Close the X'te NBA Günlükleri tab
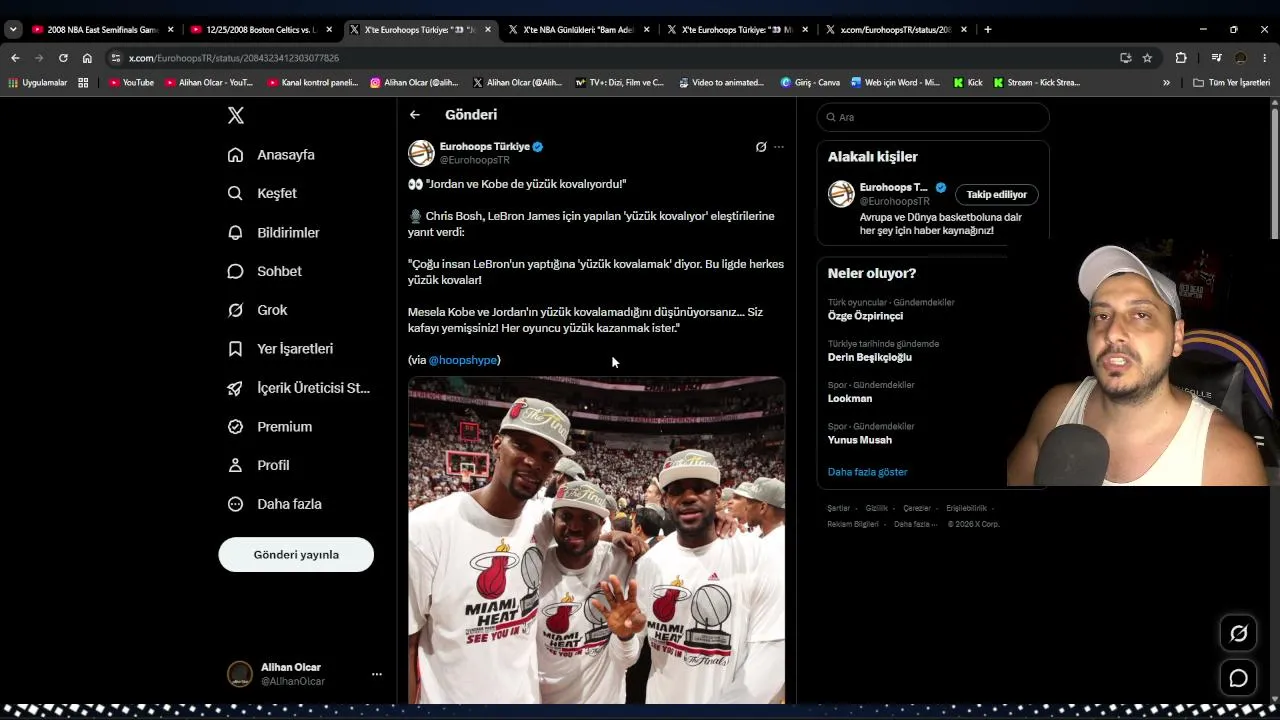1280x720 pixels. coord(647,30)
